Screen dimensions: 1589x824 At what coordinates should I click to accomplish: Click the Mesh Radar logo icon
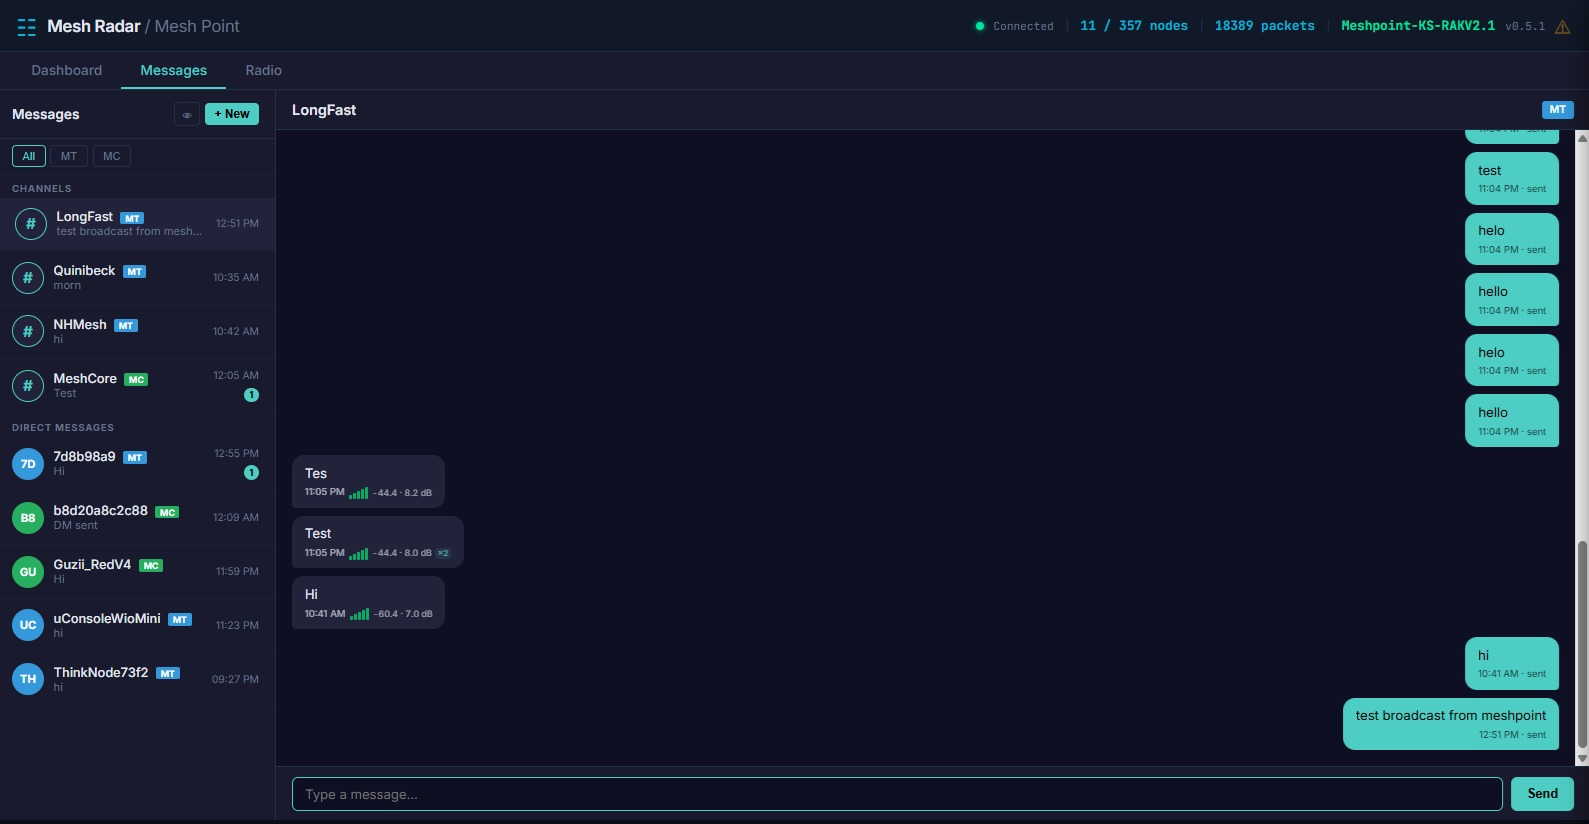click(x=27, y=27)
